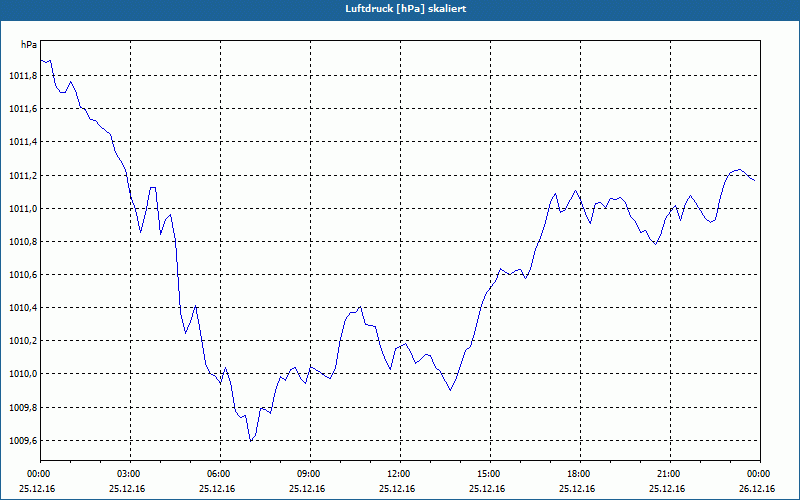Select the y-axis value "1010,0"
This screenshot has height=500, width=800.
(x=23, y=374)
